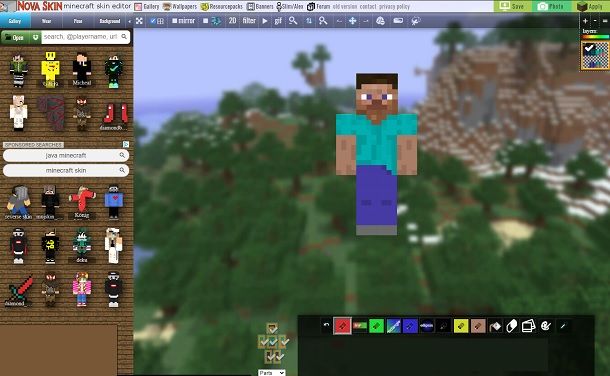This screenshot has height=376, width=610.
Task: Click the fullscreen expand icon
Action: coord(139,21)
